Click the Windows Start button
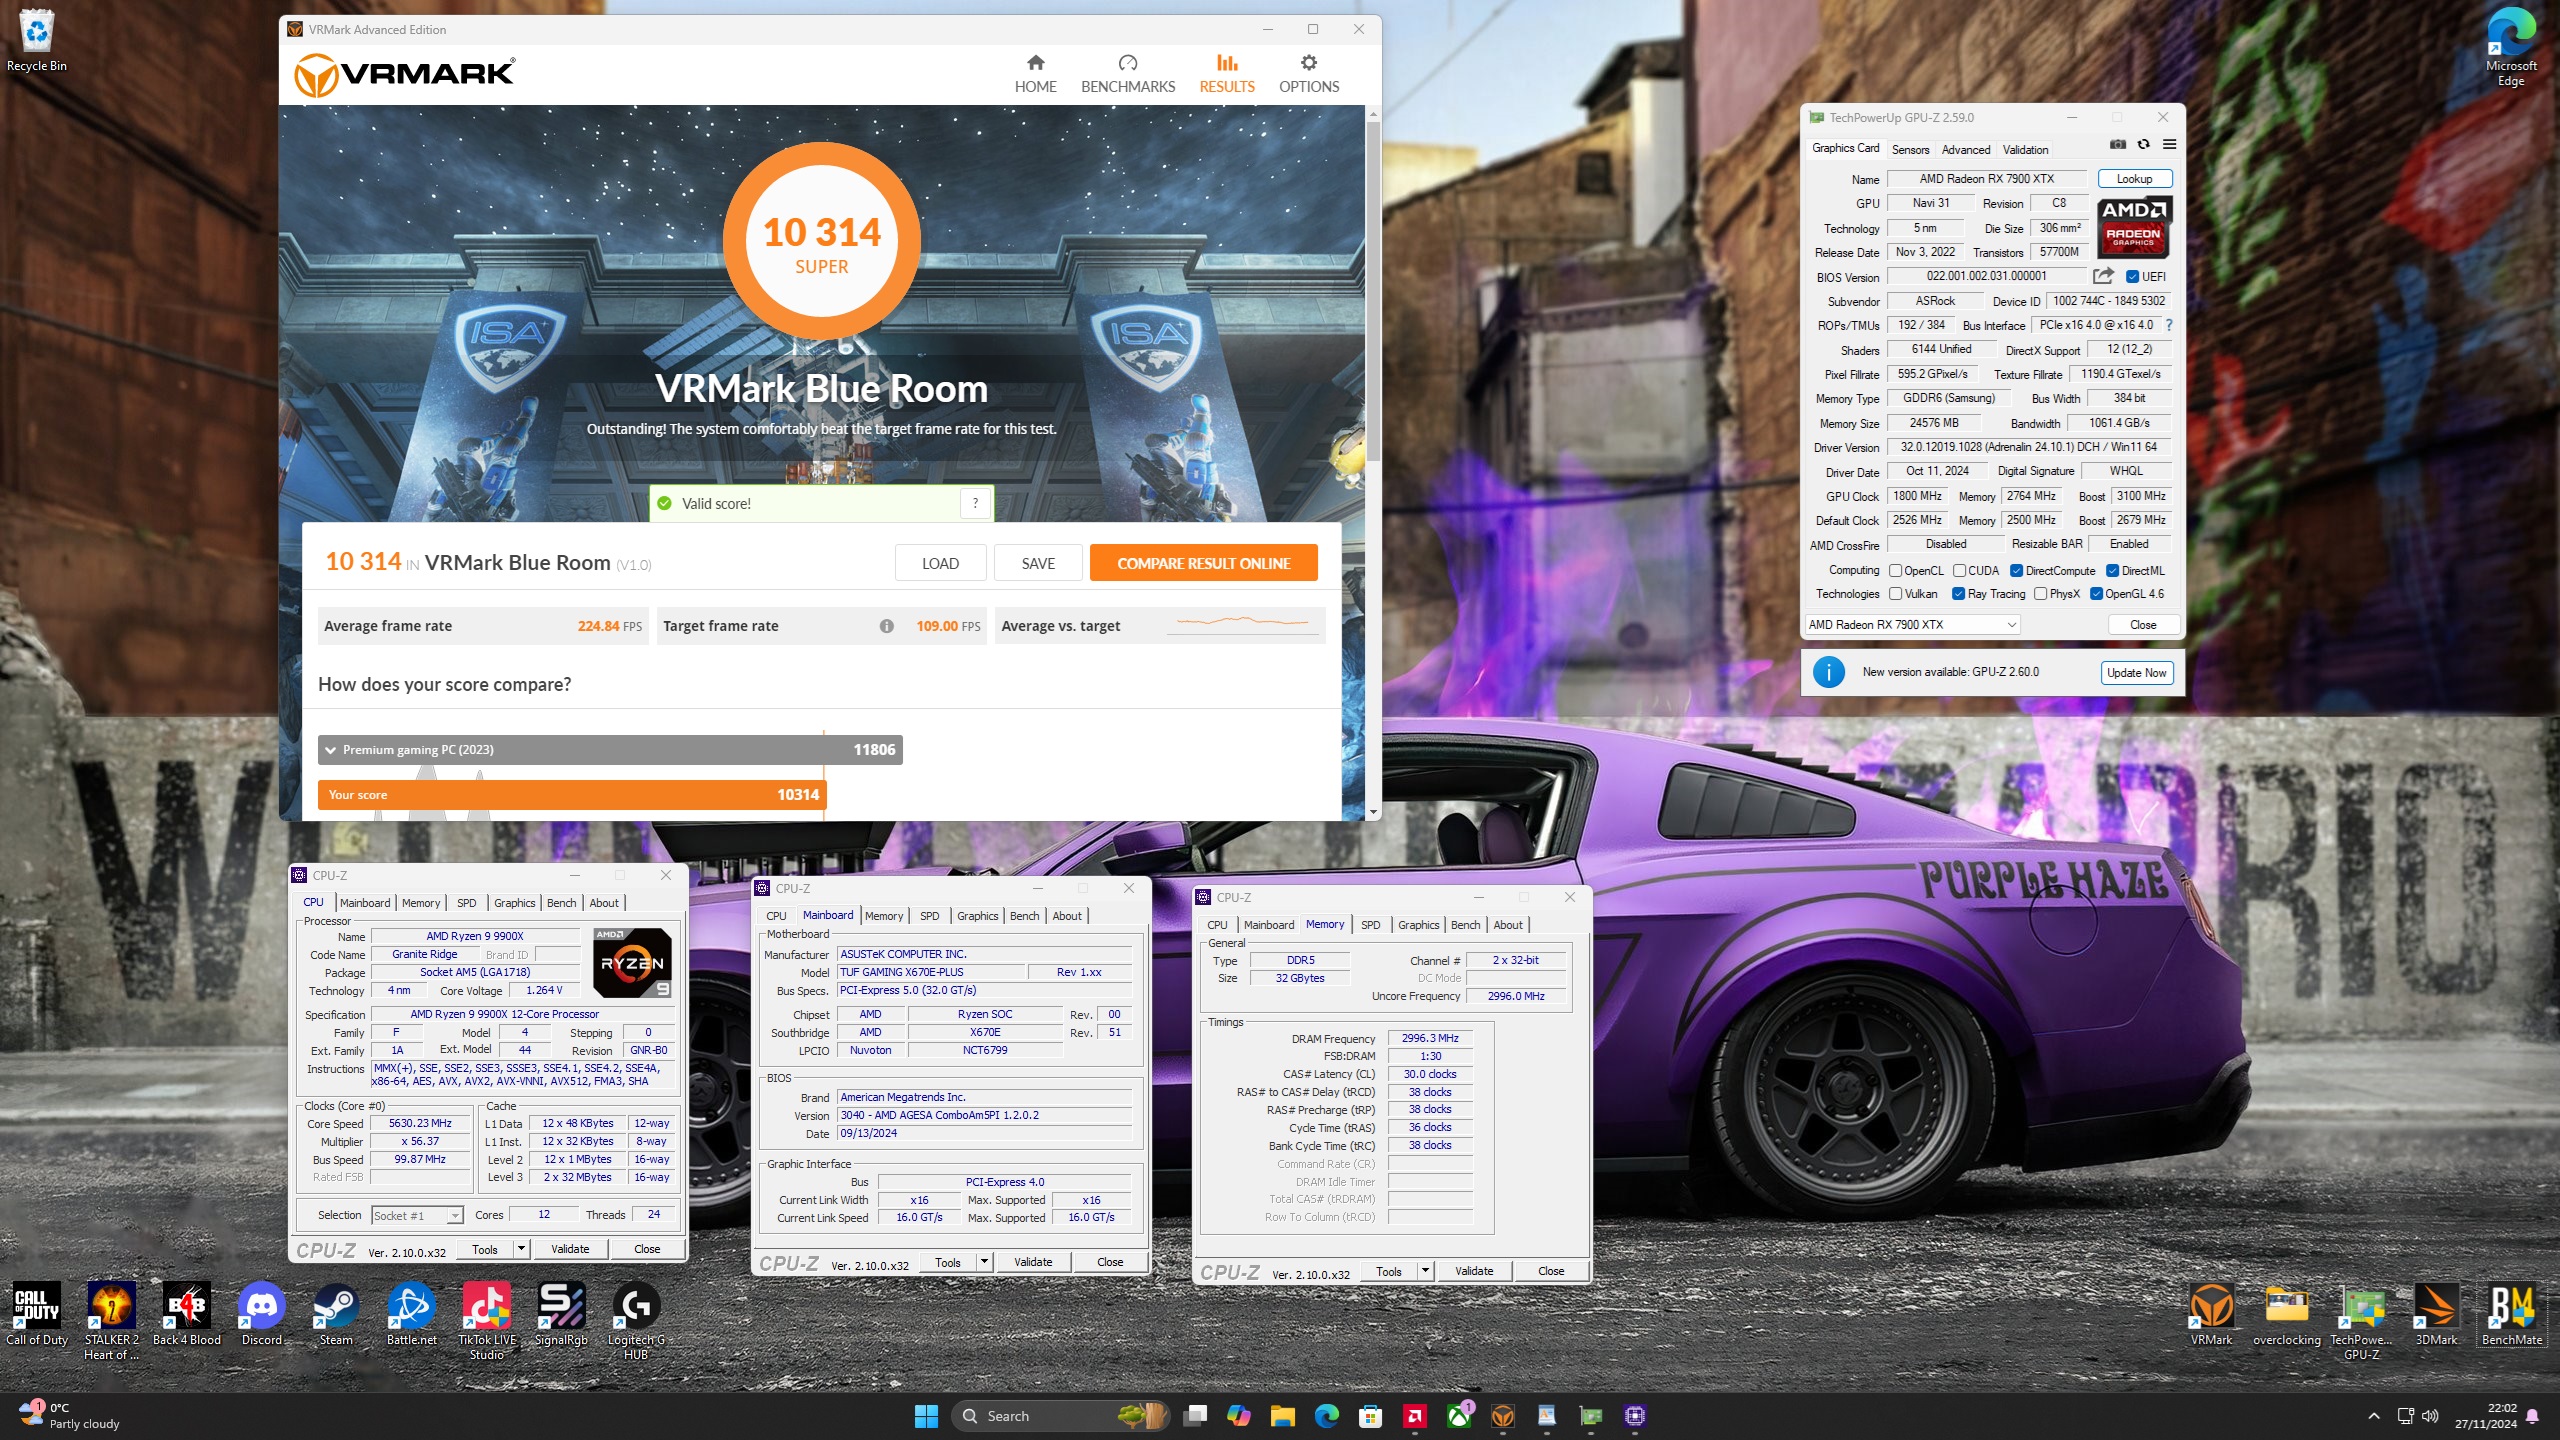 926,1416
